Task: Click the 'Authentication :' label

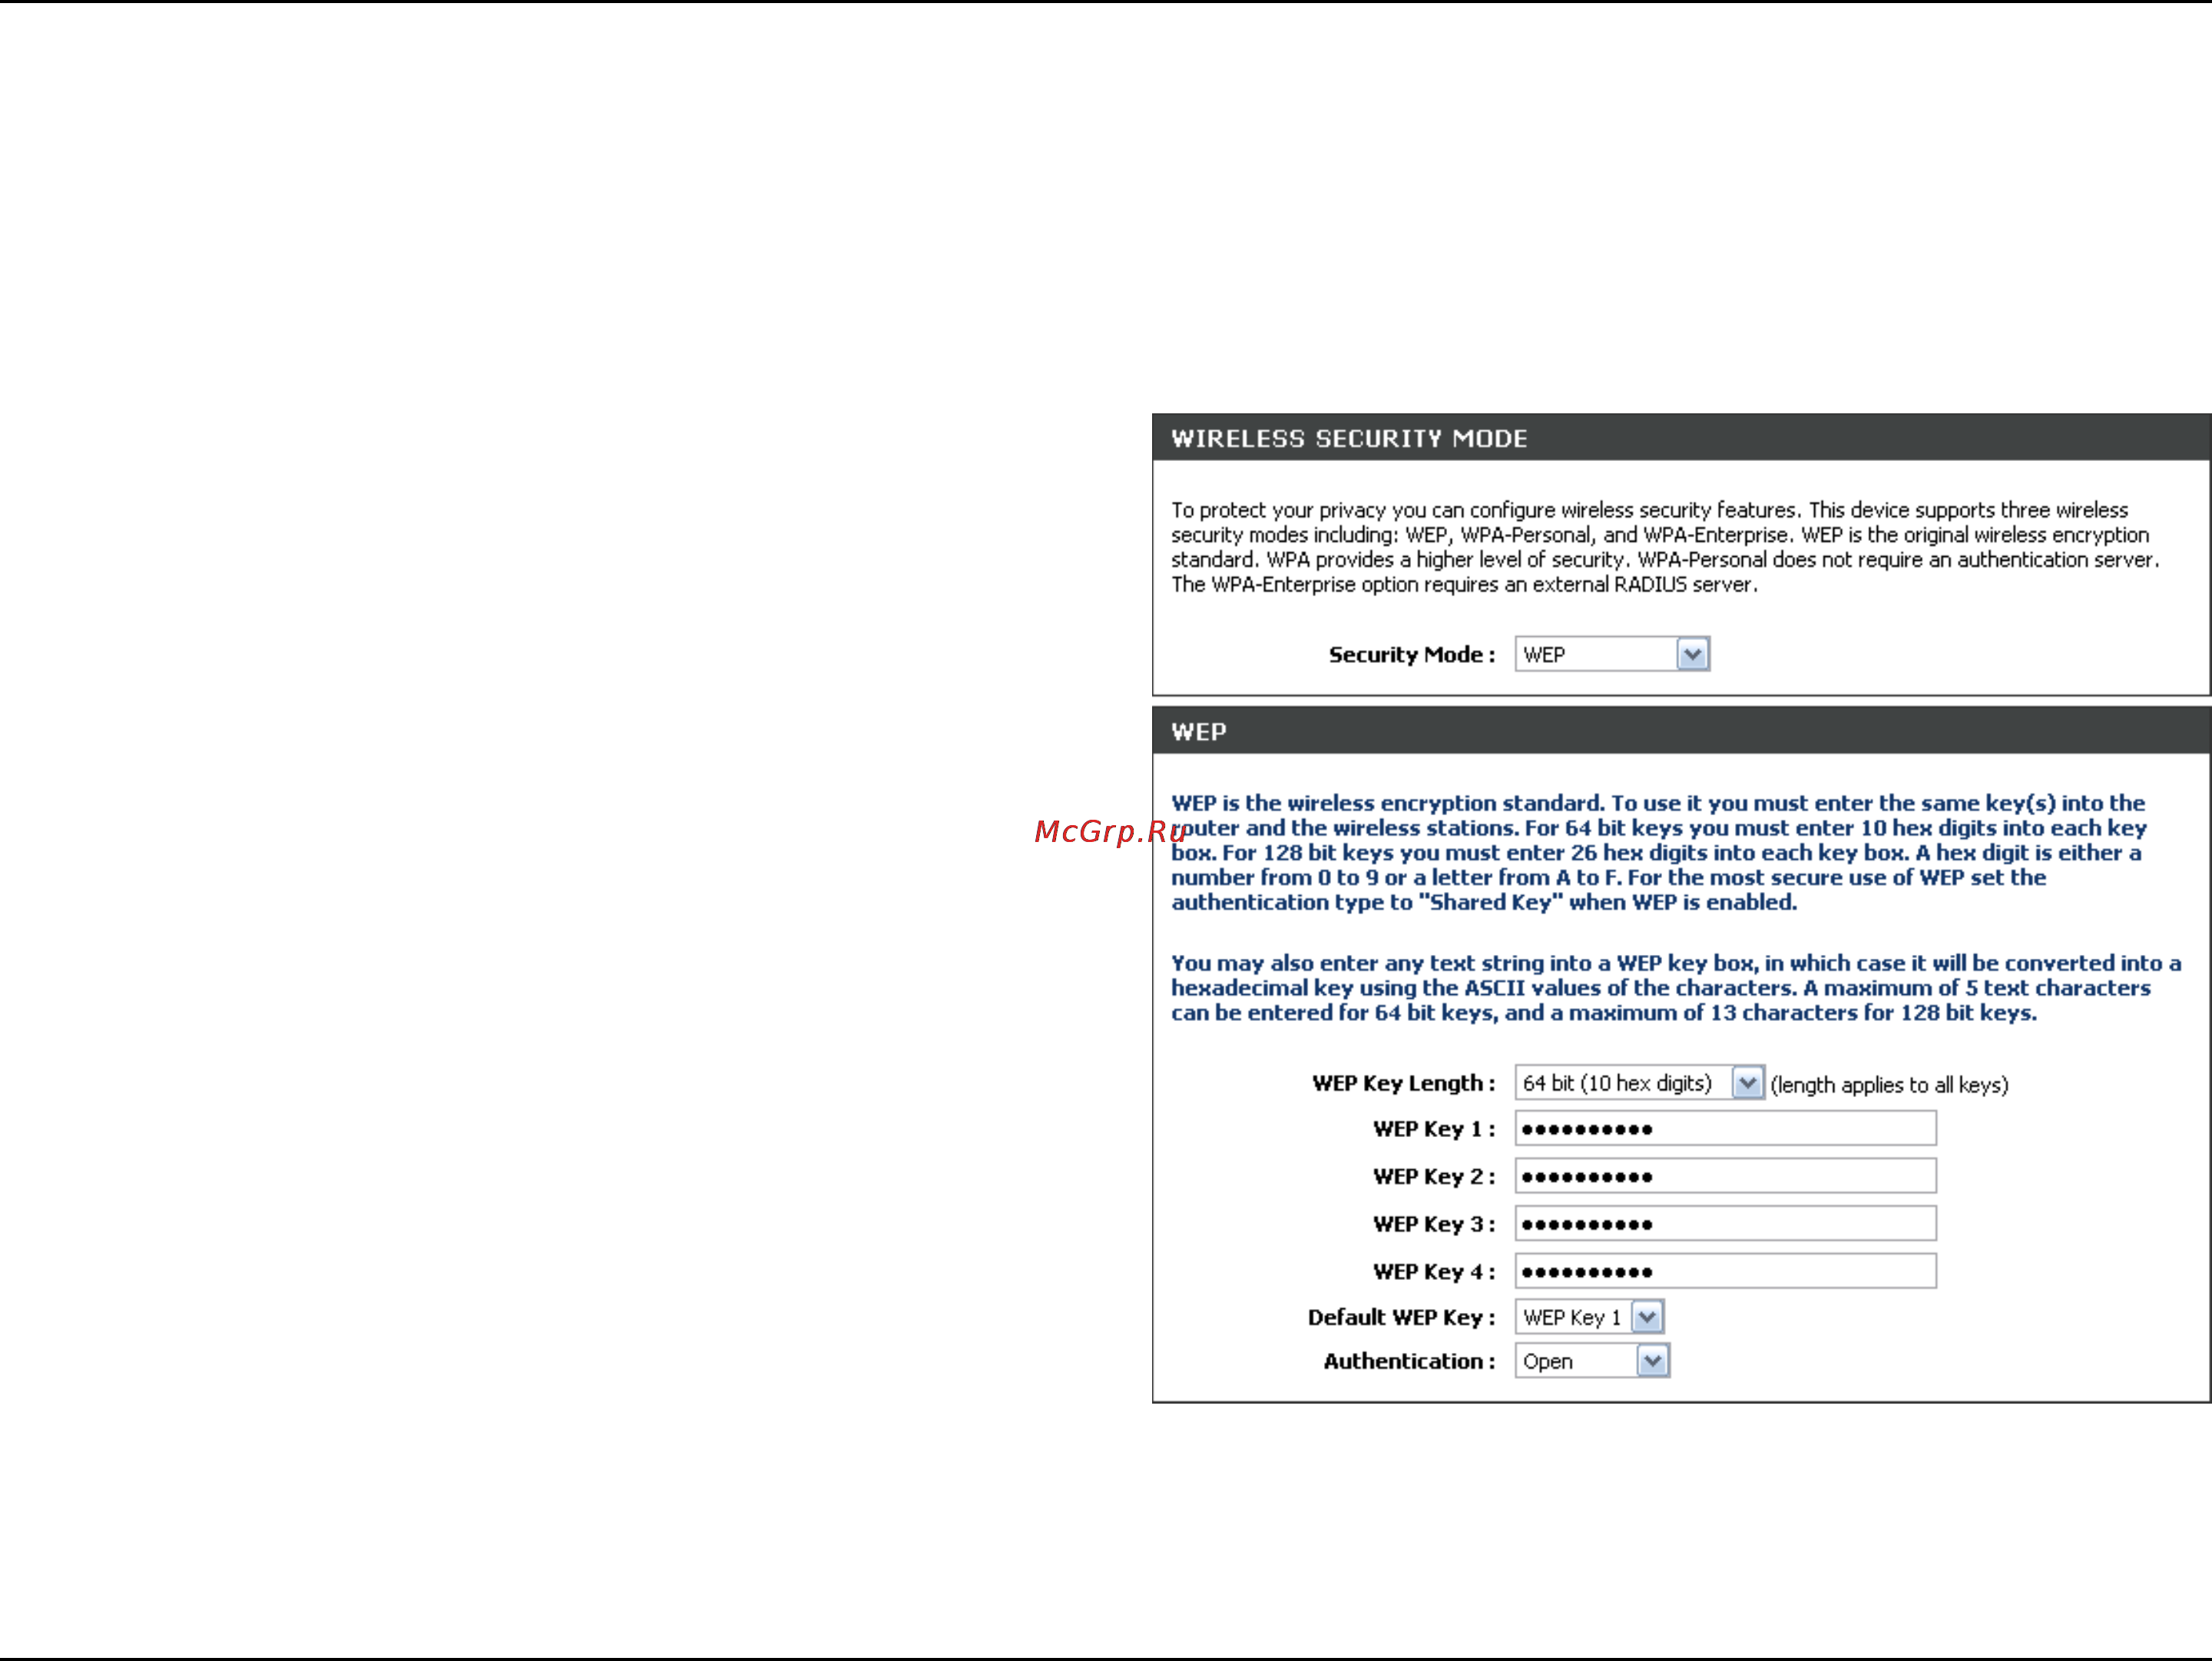Action: (1410, 1361)
